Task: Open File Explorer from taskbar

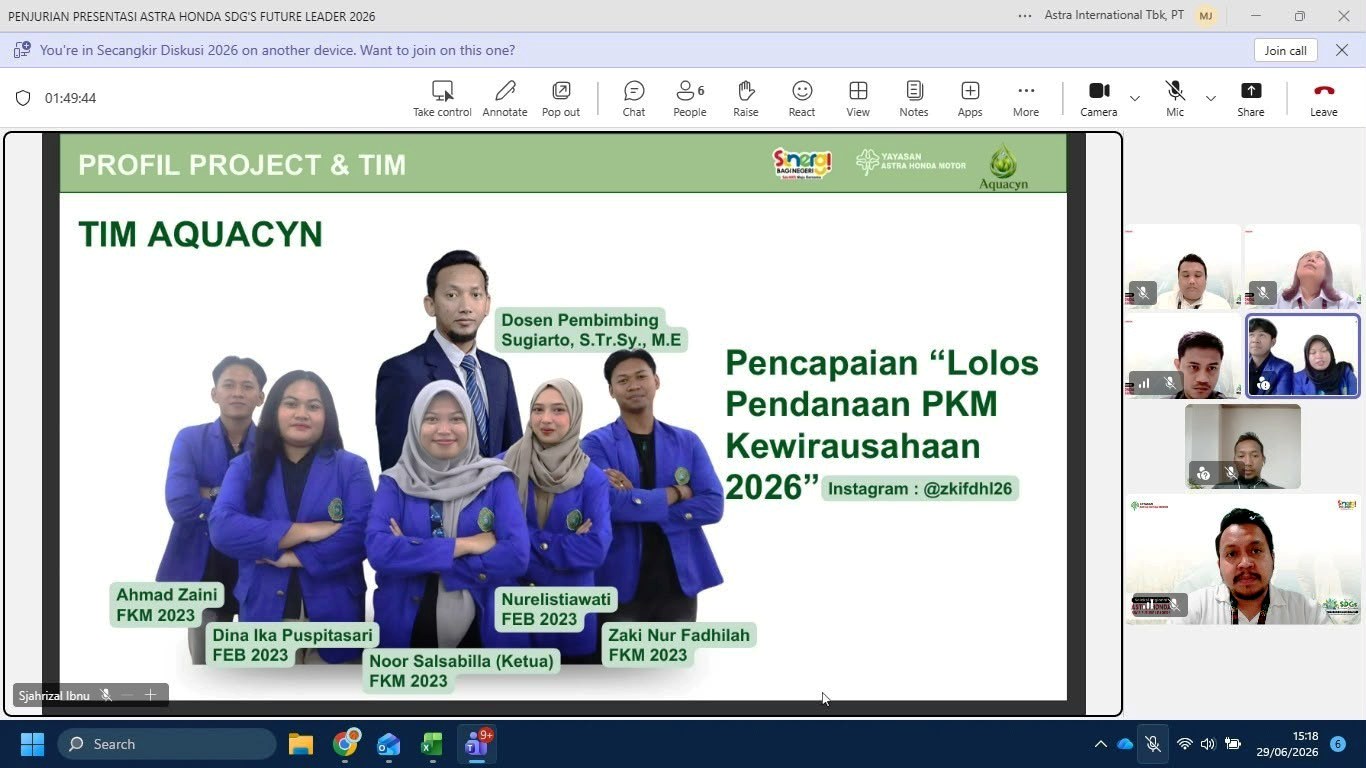Action: coord(301,744)
